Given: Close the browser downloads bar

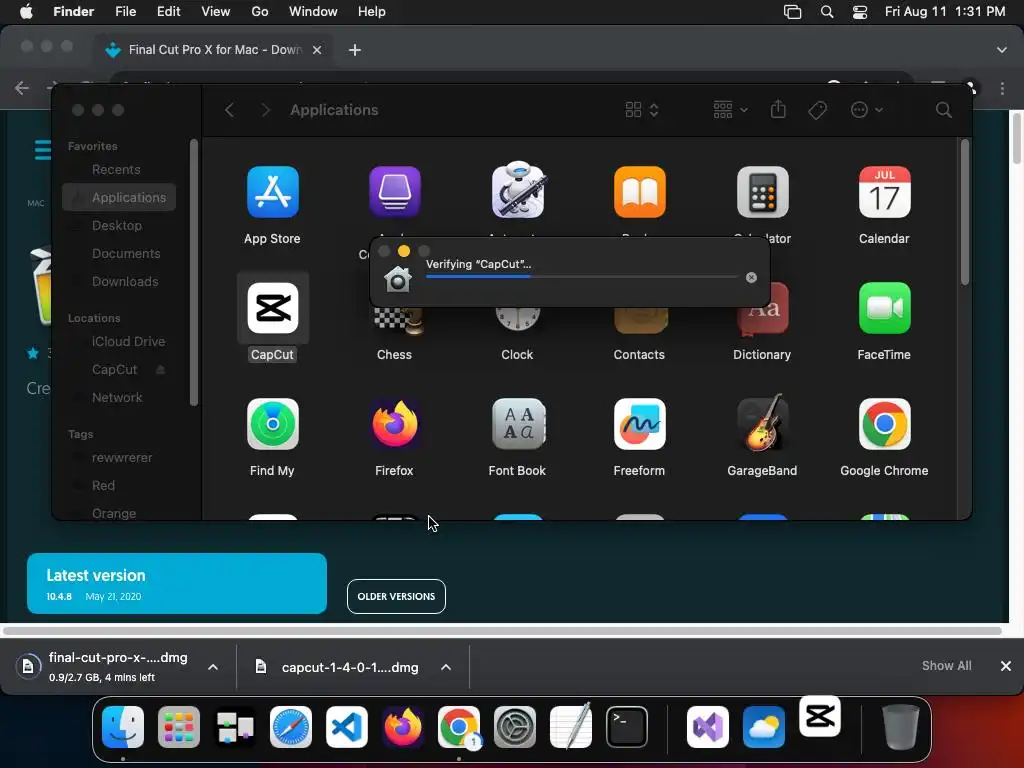Looking at the screenshot, I should (x=1006, y=665).
